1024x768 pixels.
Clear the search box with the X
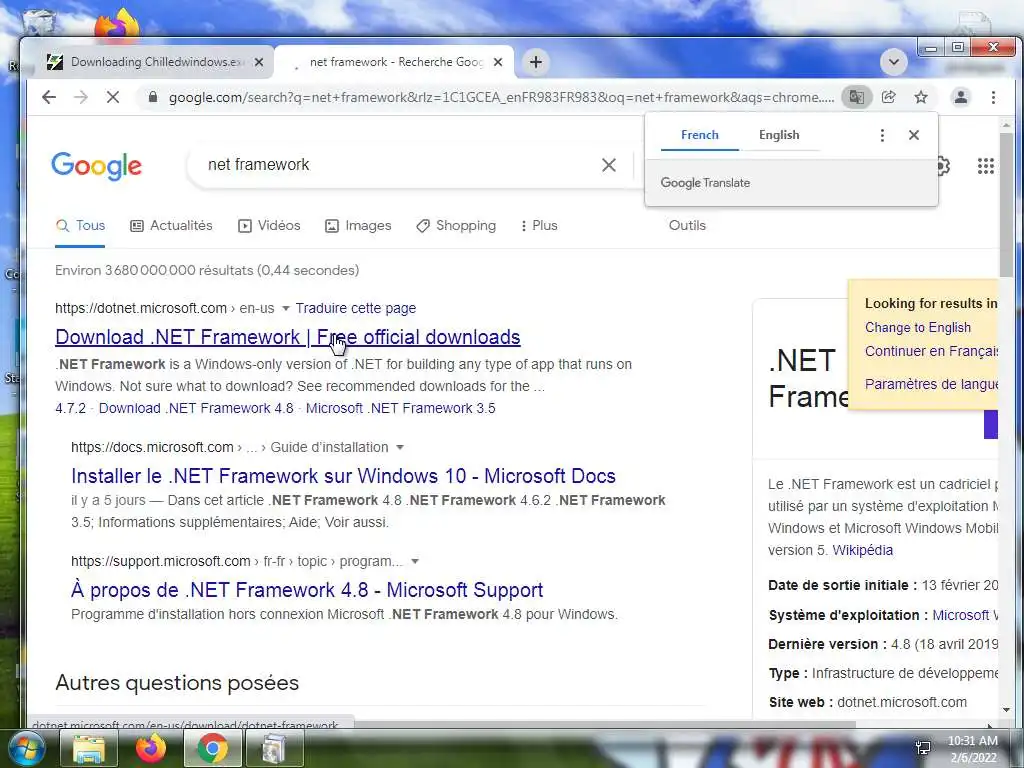[609, 165]
